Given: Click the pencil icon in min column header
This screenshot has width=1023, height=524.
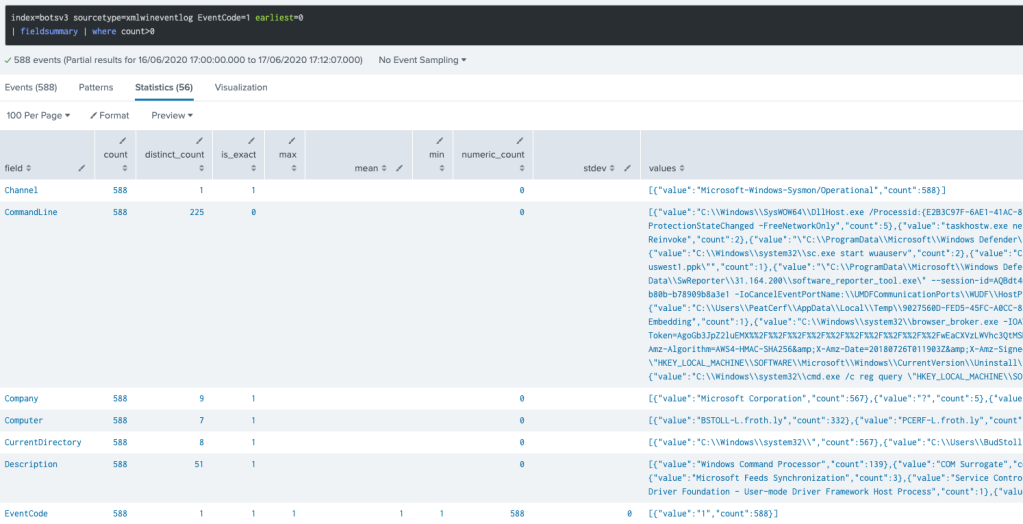Looking at the screenshot, I should [439, 141].
